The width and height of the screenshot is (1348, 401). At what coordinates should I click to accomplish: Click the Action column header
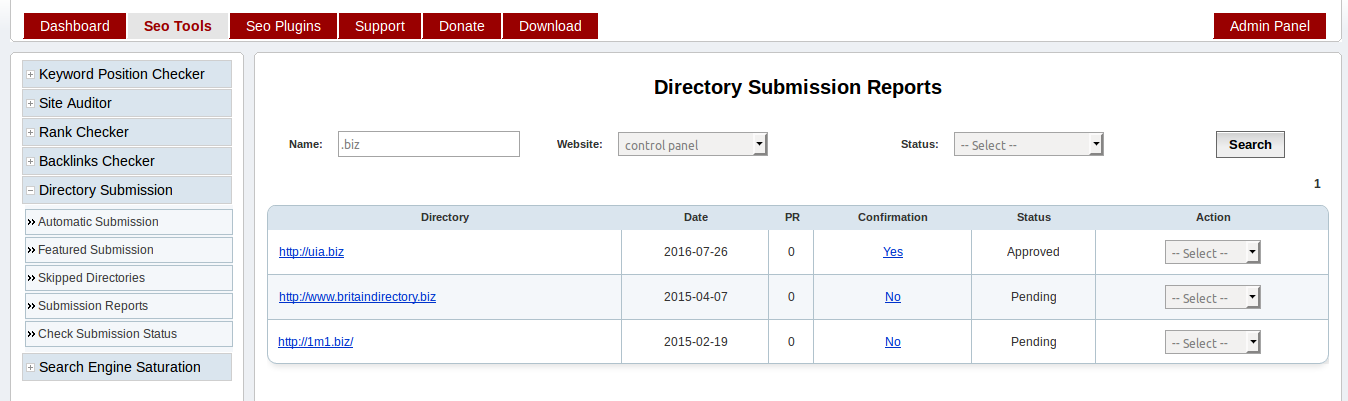1213,217
